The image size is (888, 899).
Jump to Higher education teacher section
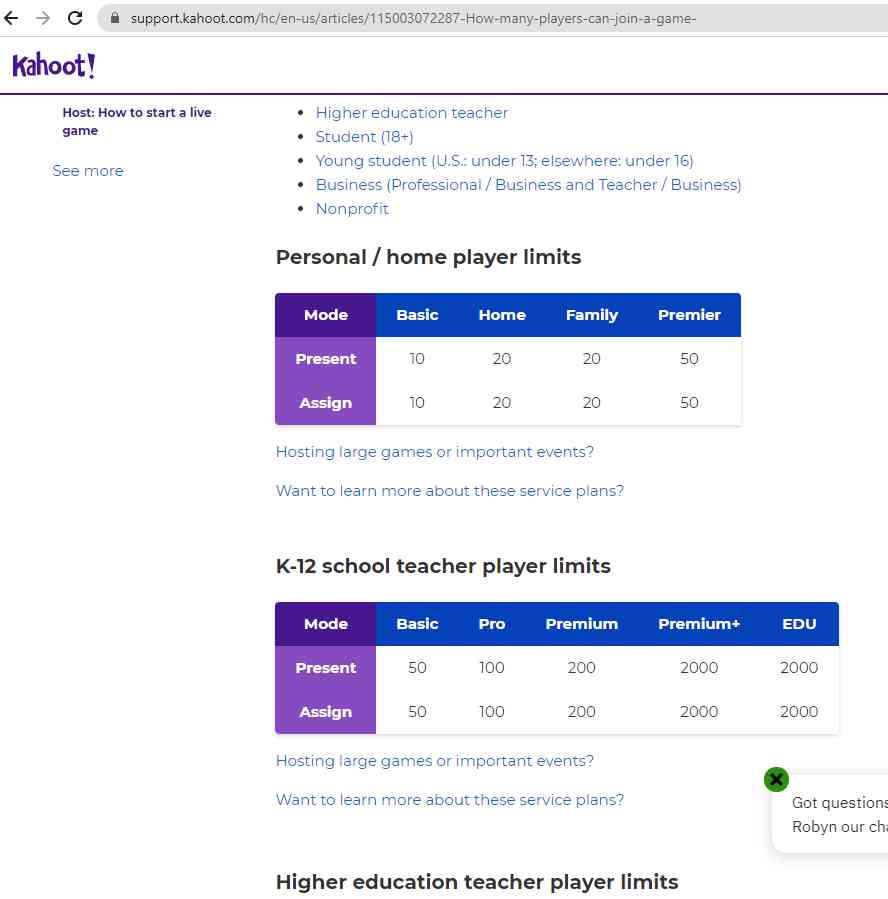[412, 113]
